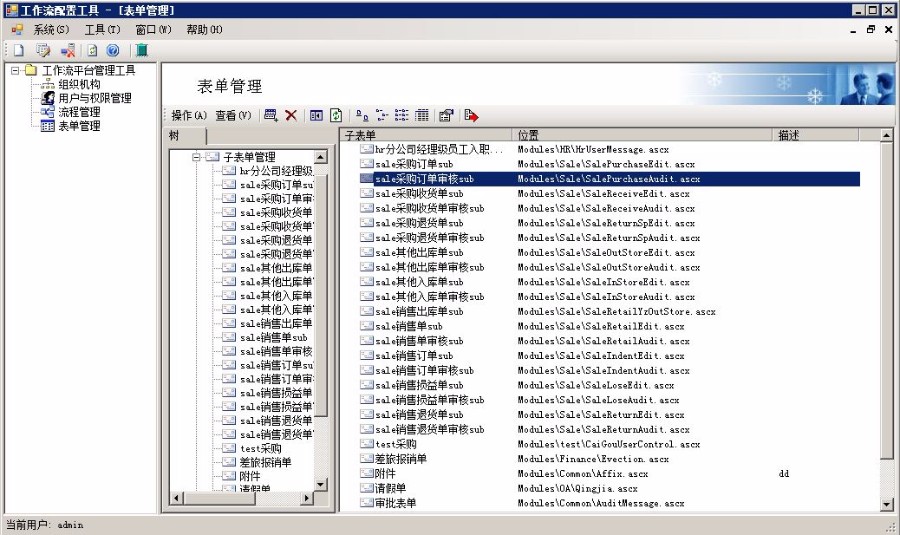Switch to the 树 tab
900x535 pixels.
point(185,135)
